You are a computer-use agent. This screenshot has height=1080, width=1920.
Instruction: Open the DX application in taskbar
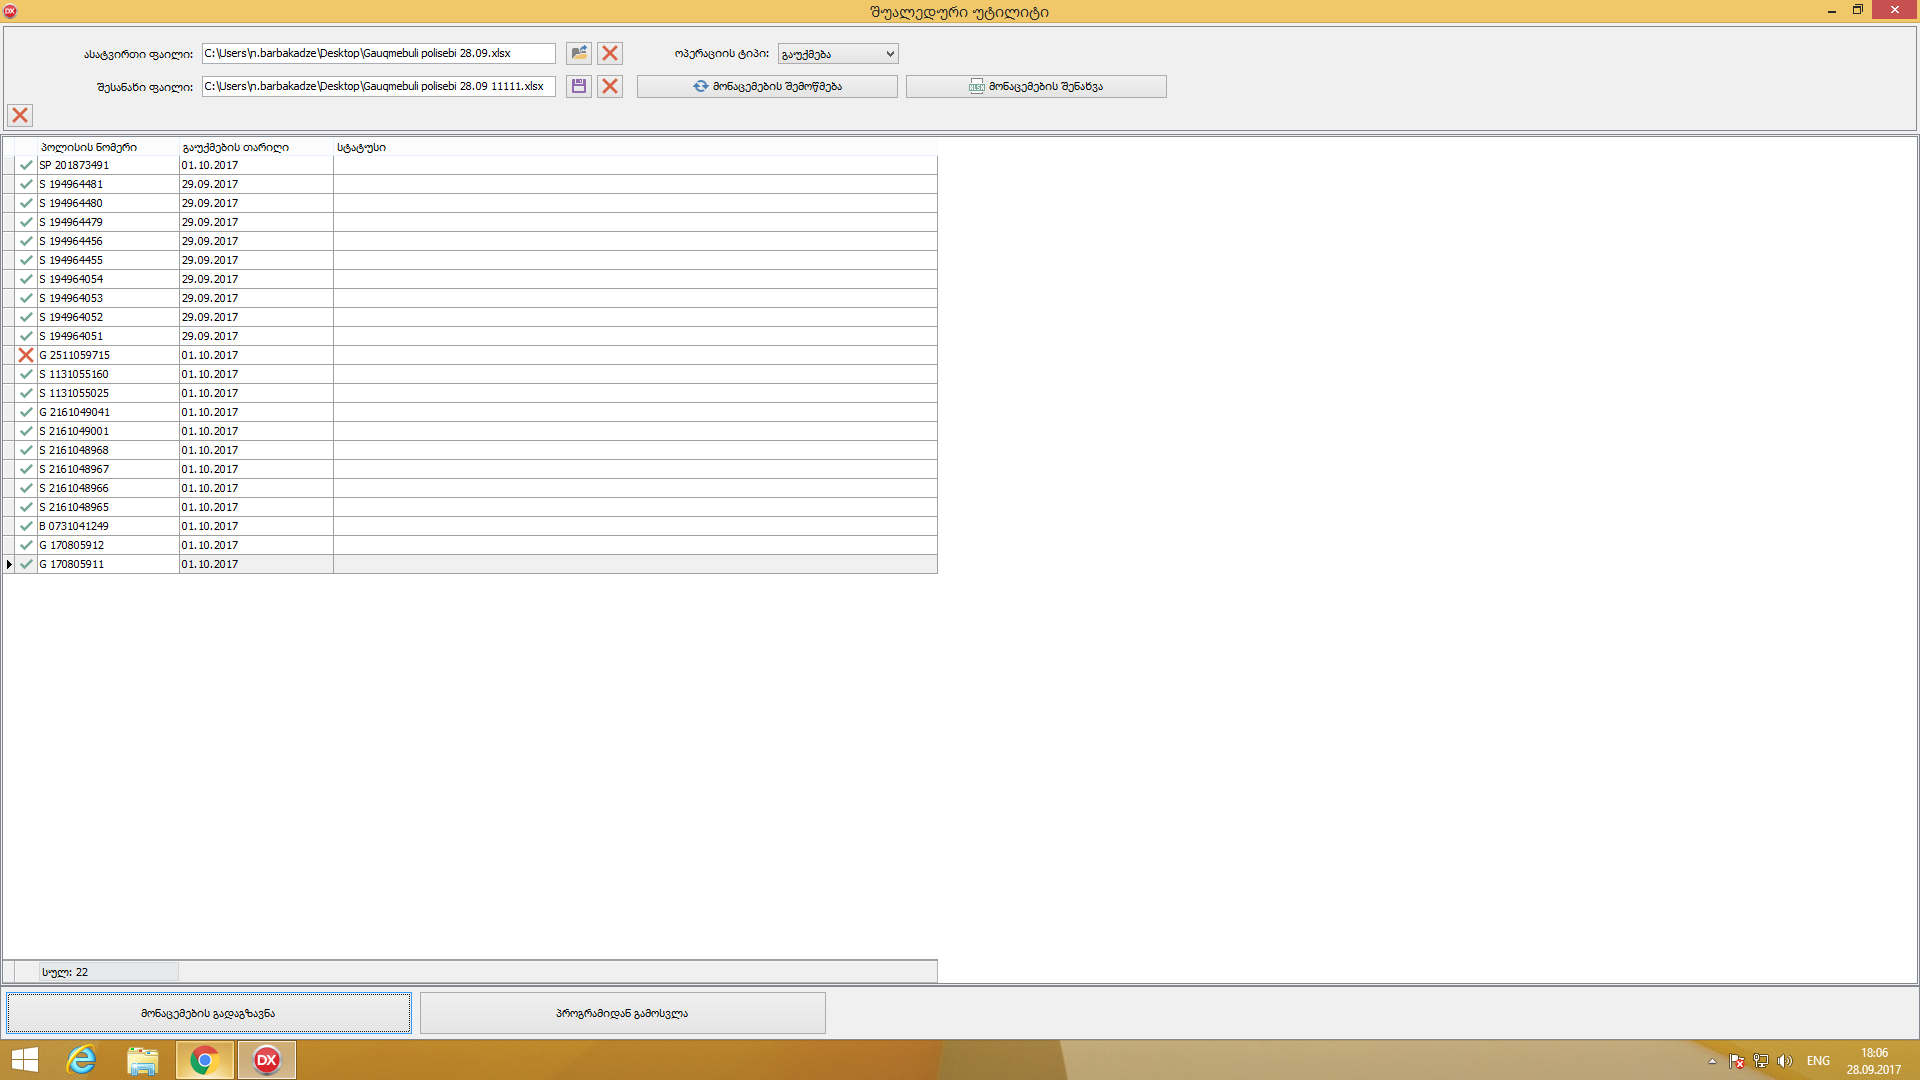pyautogui.click(x=267, y=1060)
